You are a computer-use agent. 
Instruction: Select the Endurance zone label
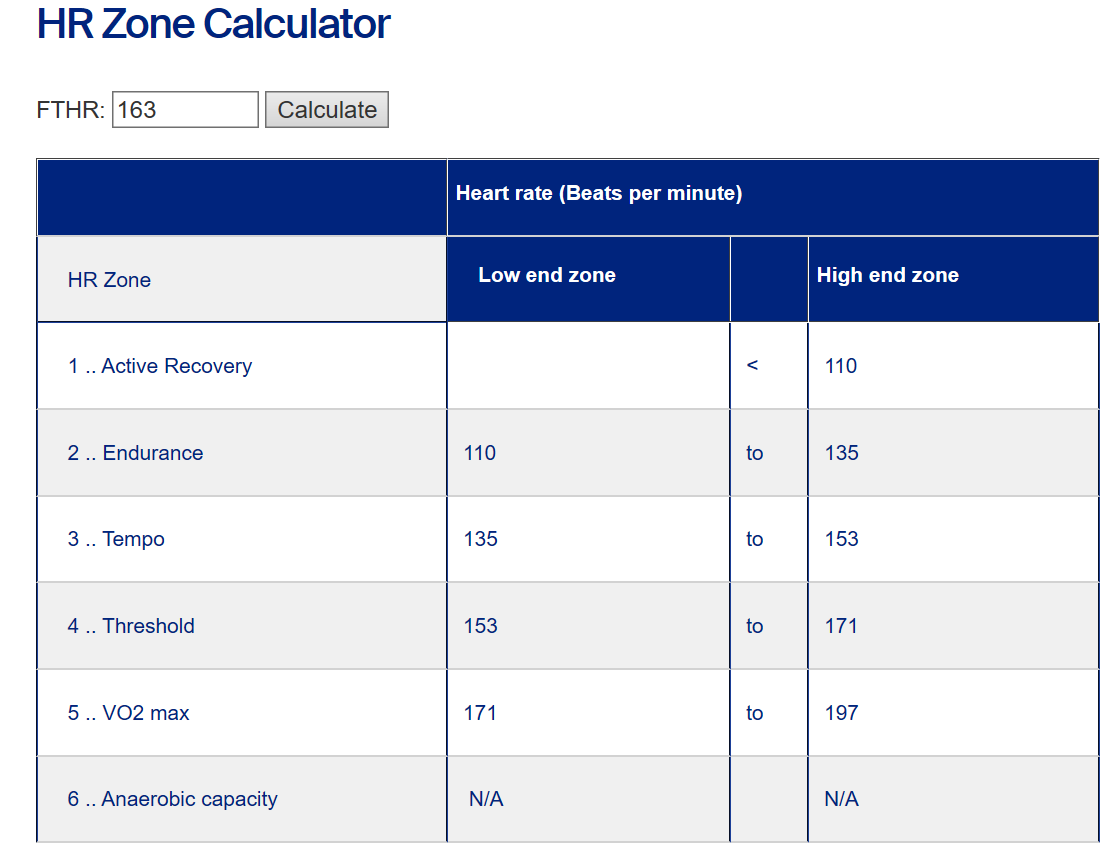(135, 453)
